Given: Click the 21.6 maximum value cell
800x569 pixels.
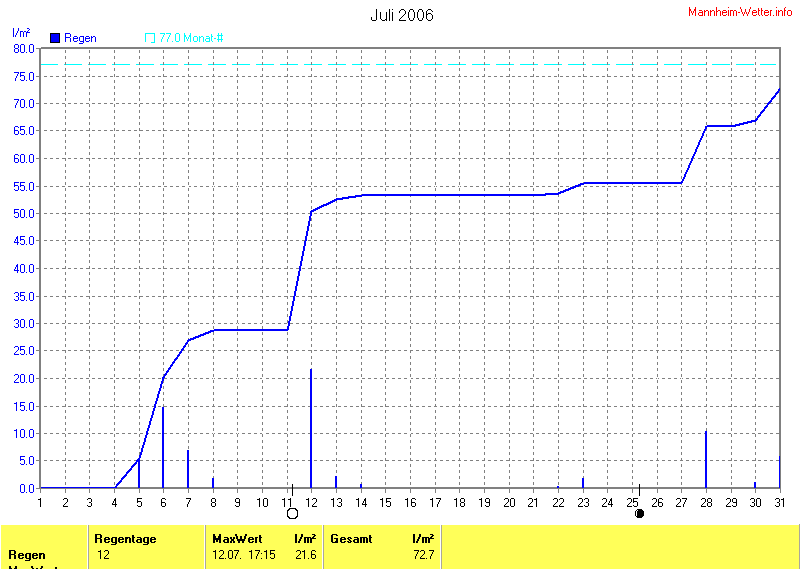Looking at the screenshot, I should pos(305,554).
